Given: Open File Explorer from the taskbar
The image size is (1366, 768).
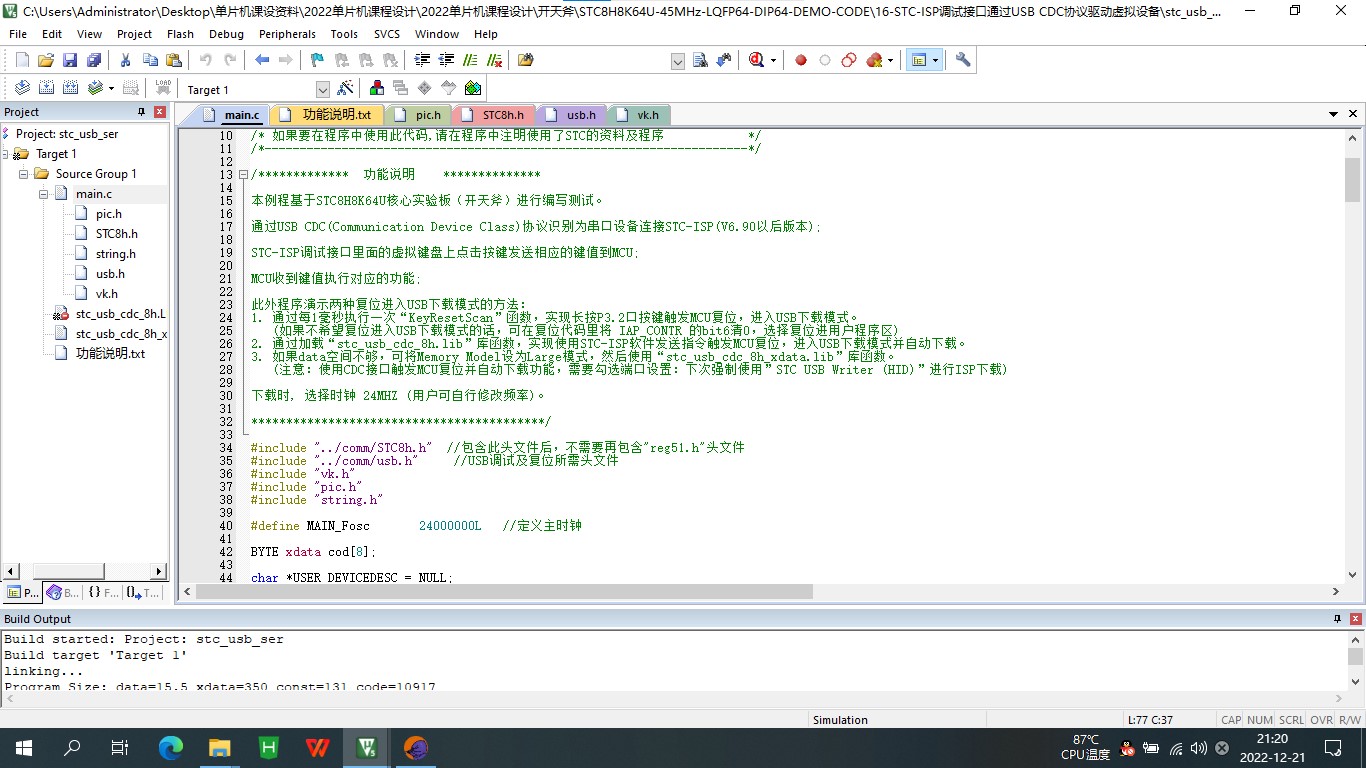Looking at the screenshot, I should tap(220, 747).
